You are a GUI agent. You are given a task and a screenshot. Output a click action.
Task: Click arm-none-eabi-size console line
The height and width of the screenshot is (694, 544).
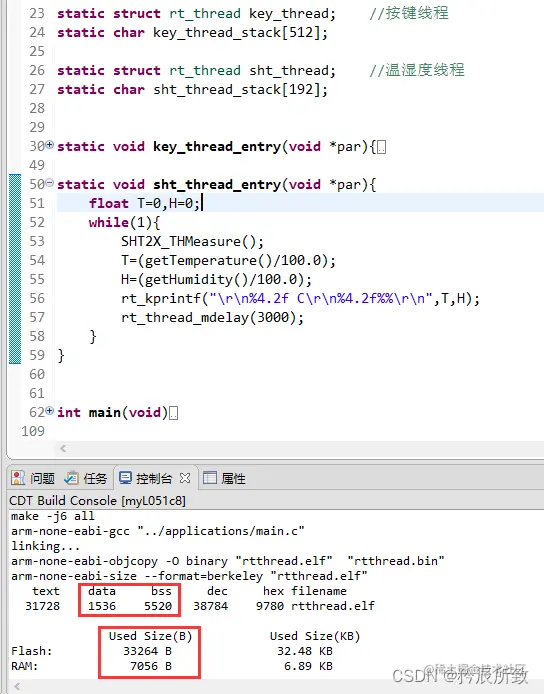(x=189, y=576)
